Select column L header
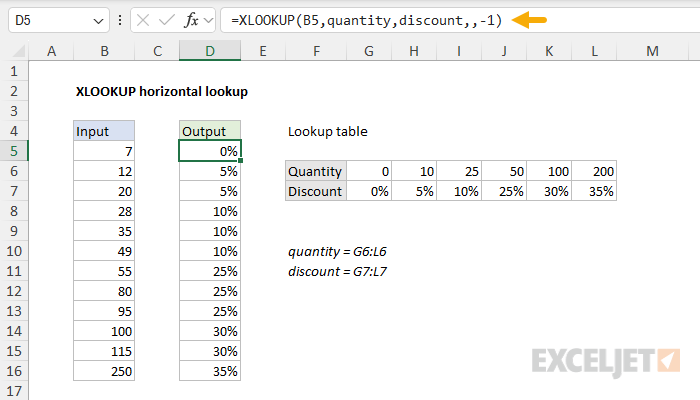Screen dimensions: 700x400 point(594,51)
